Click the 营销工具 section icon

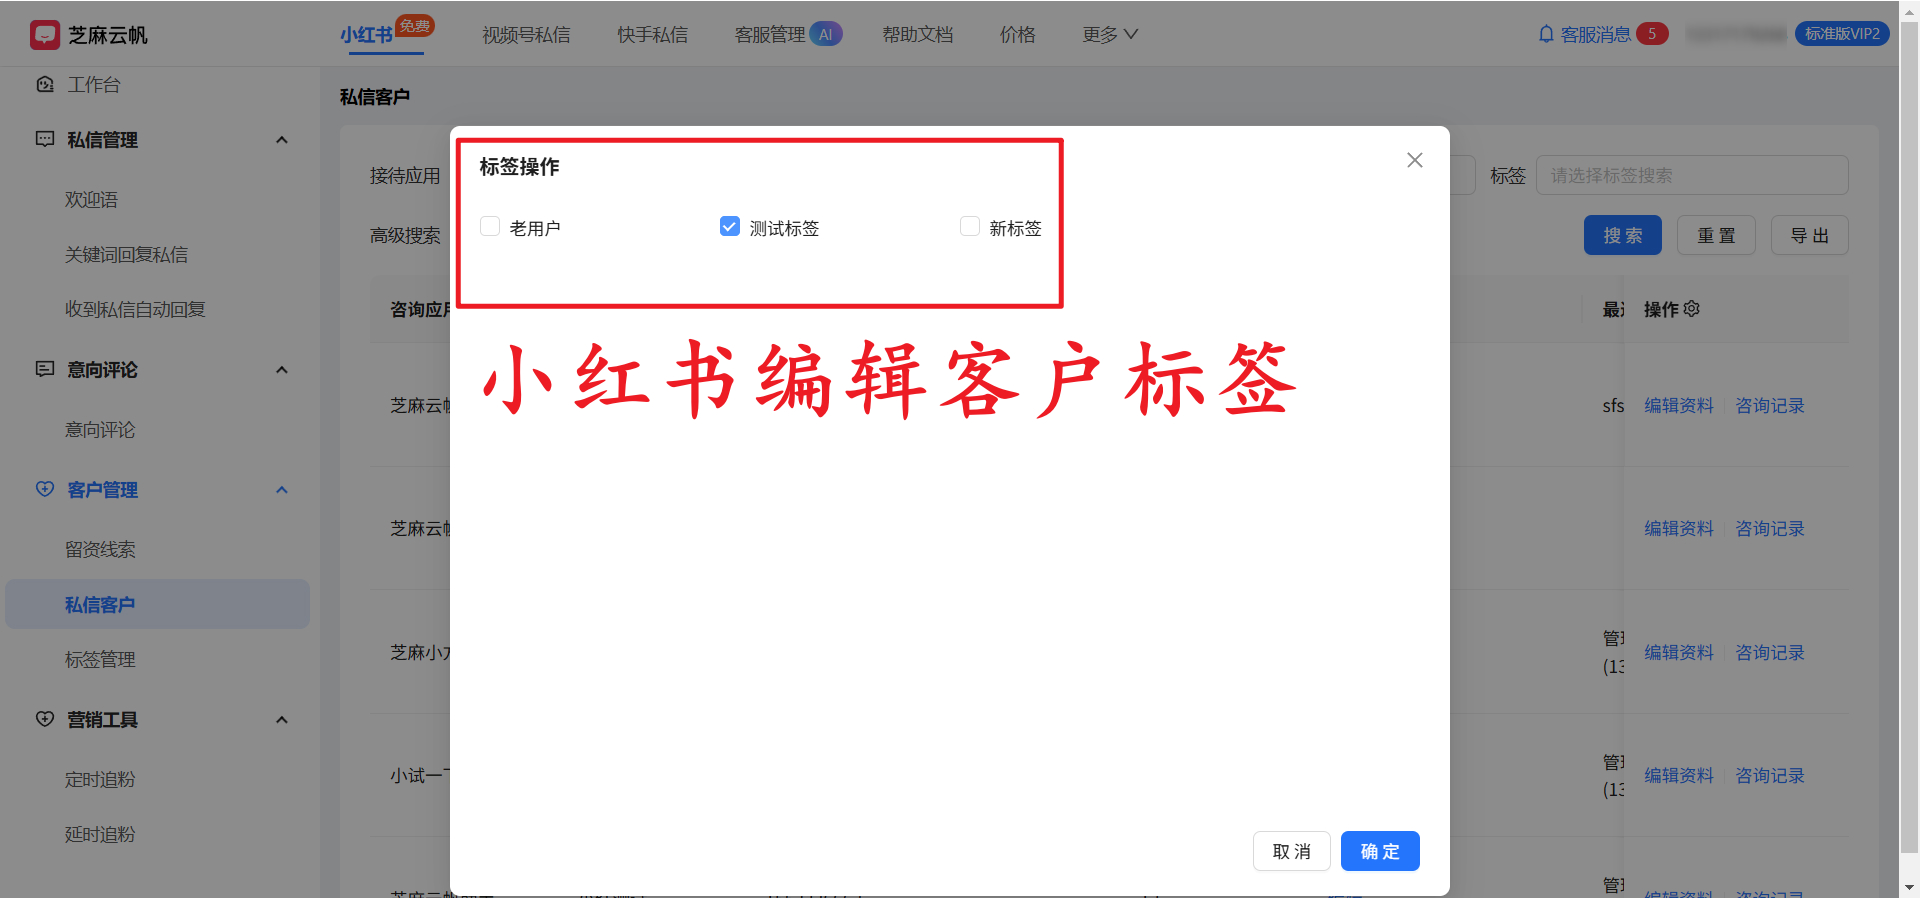coord(45,719)
